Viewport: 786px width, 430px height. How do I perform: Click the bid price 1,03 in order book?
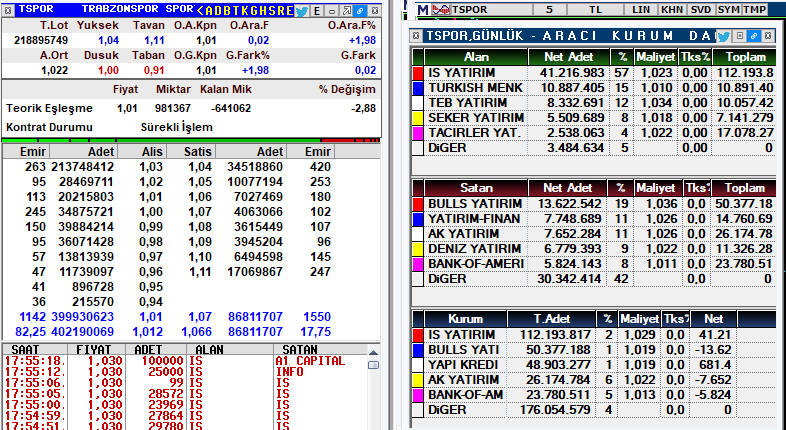pos(151,166)
